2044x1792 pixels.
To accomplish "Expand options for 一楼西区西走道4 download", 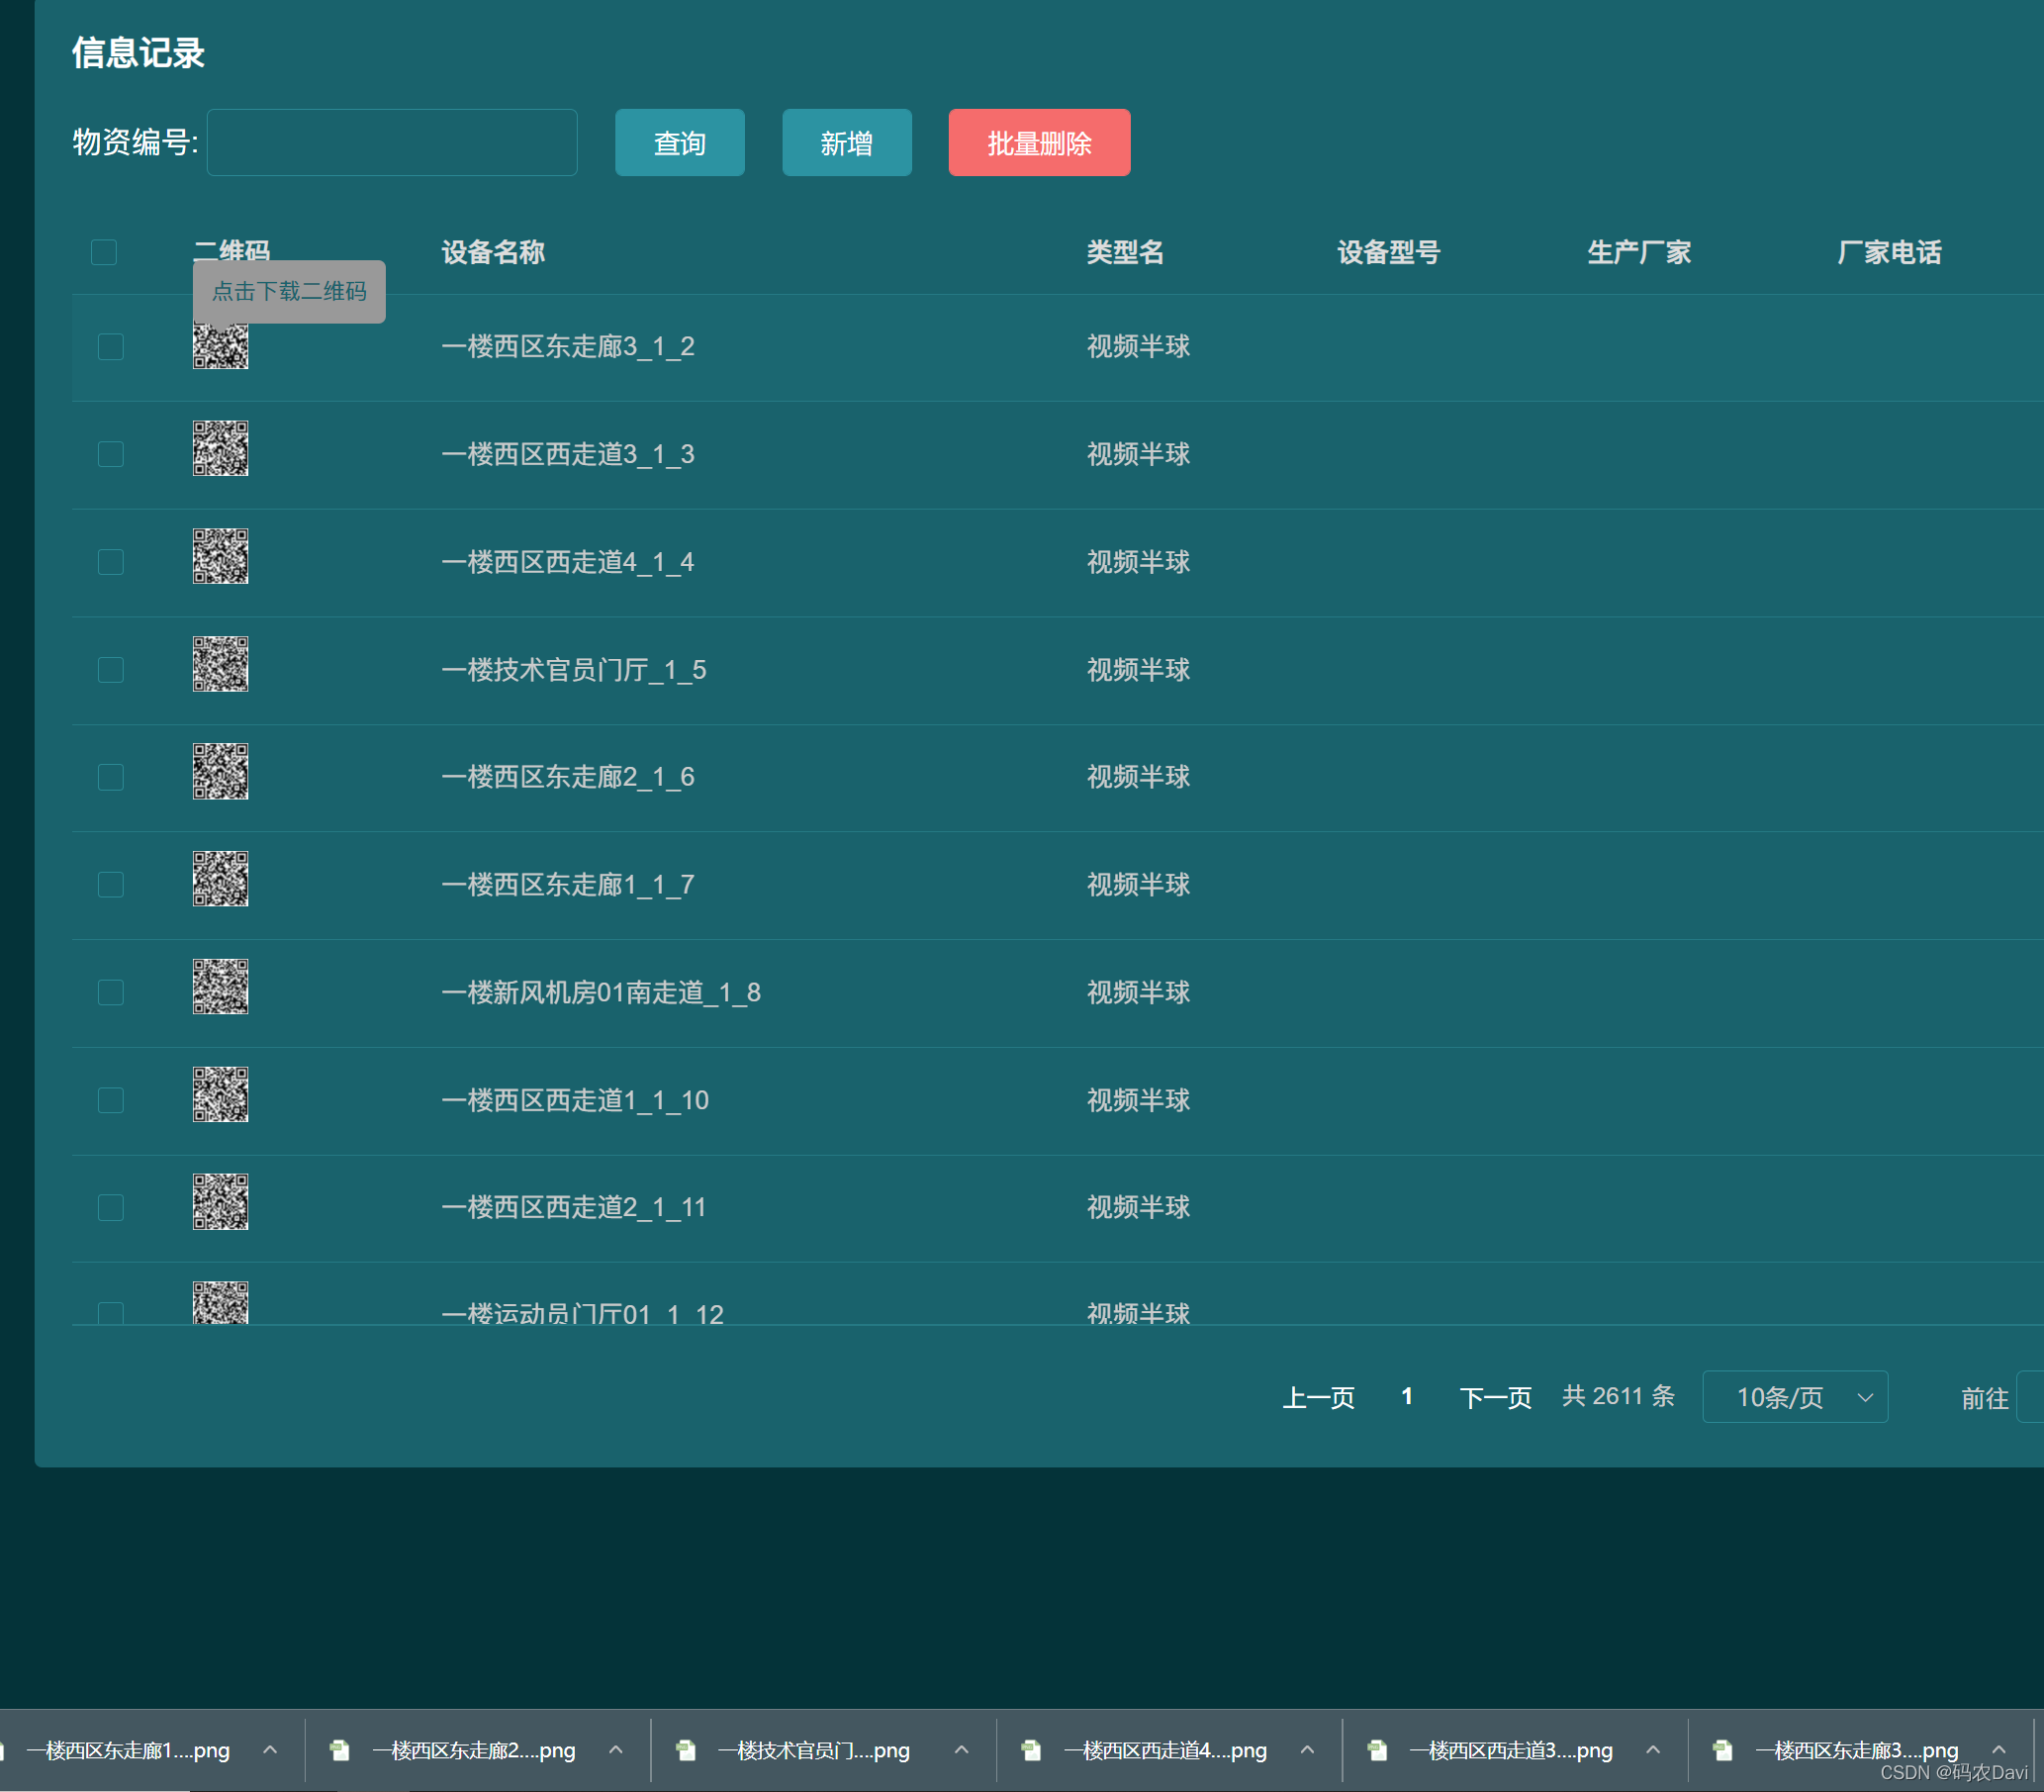I will tap(1307, 1750).
